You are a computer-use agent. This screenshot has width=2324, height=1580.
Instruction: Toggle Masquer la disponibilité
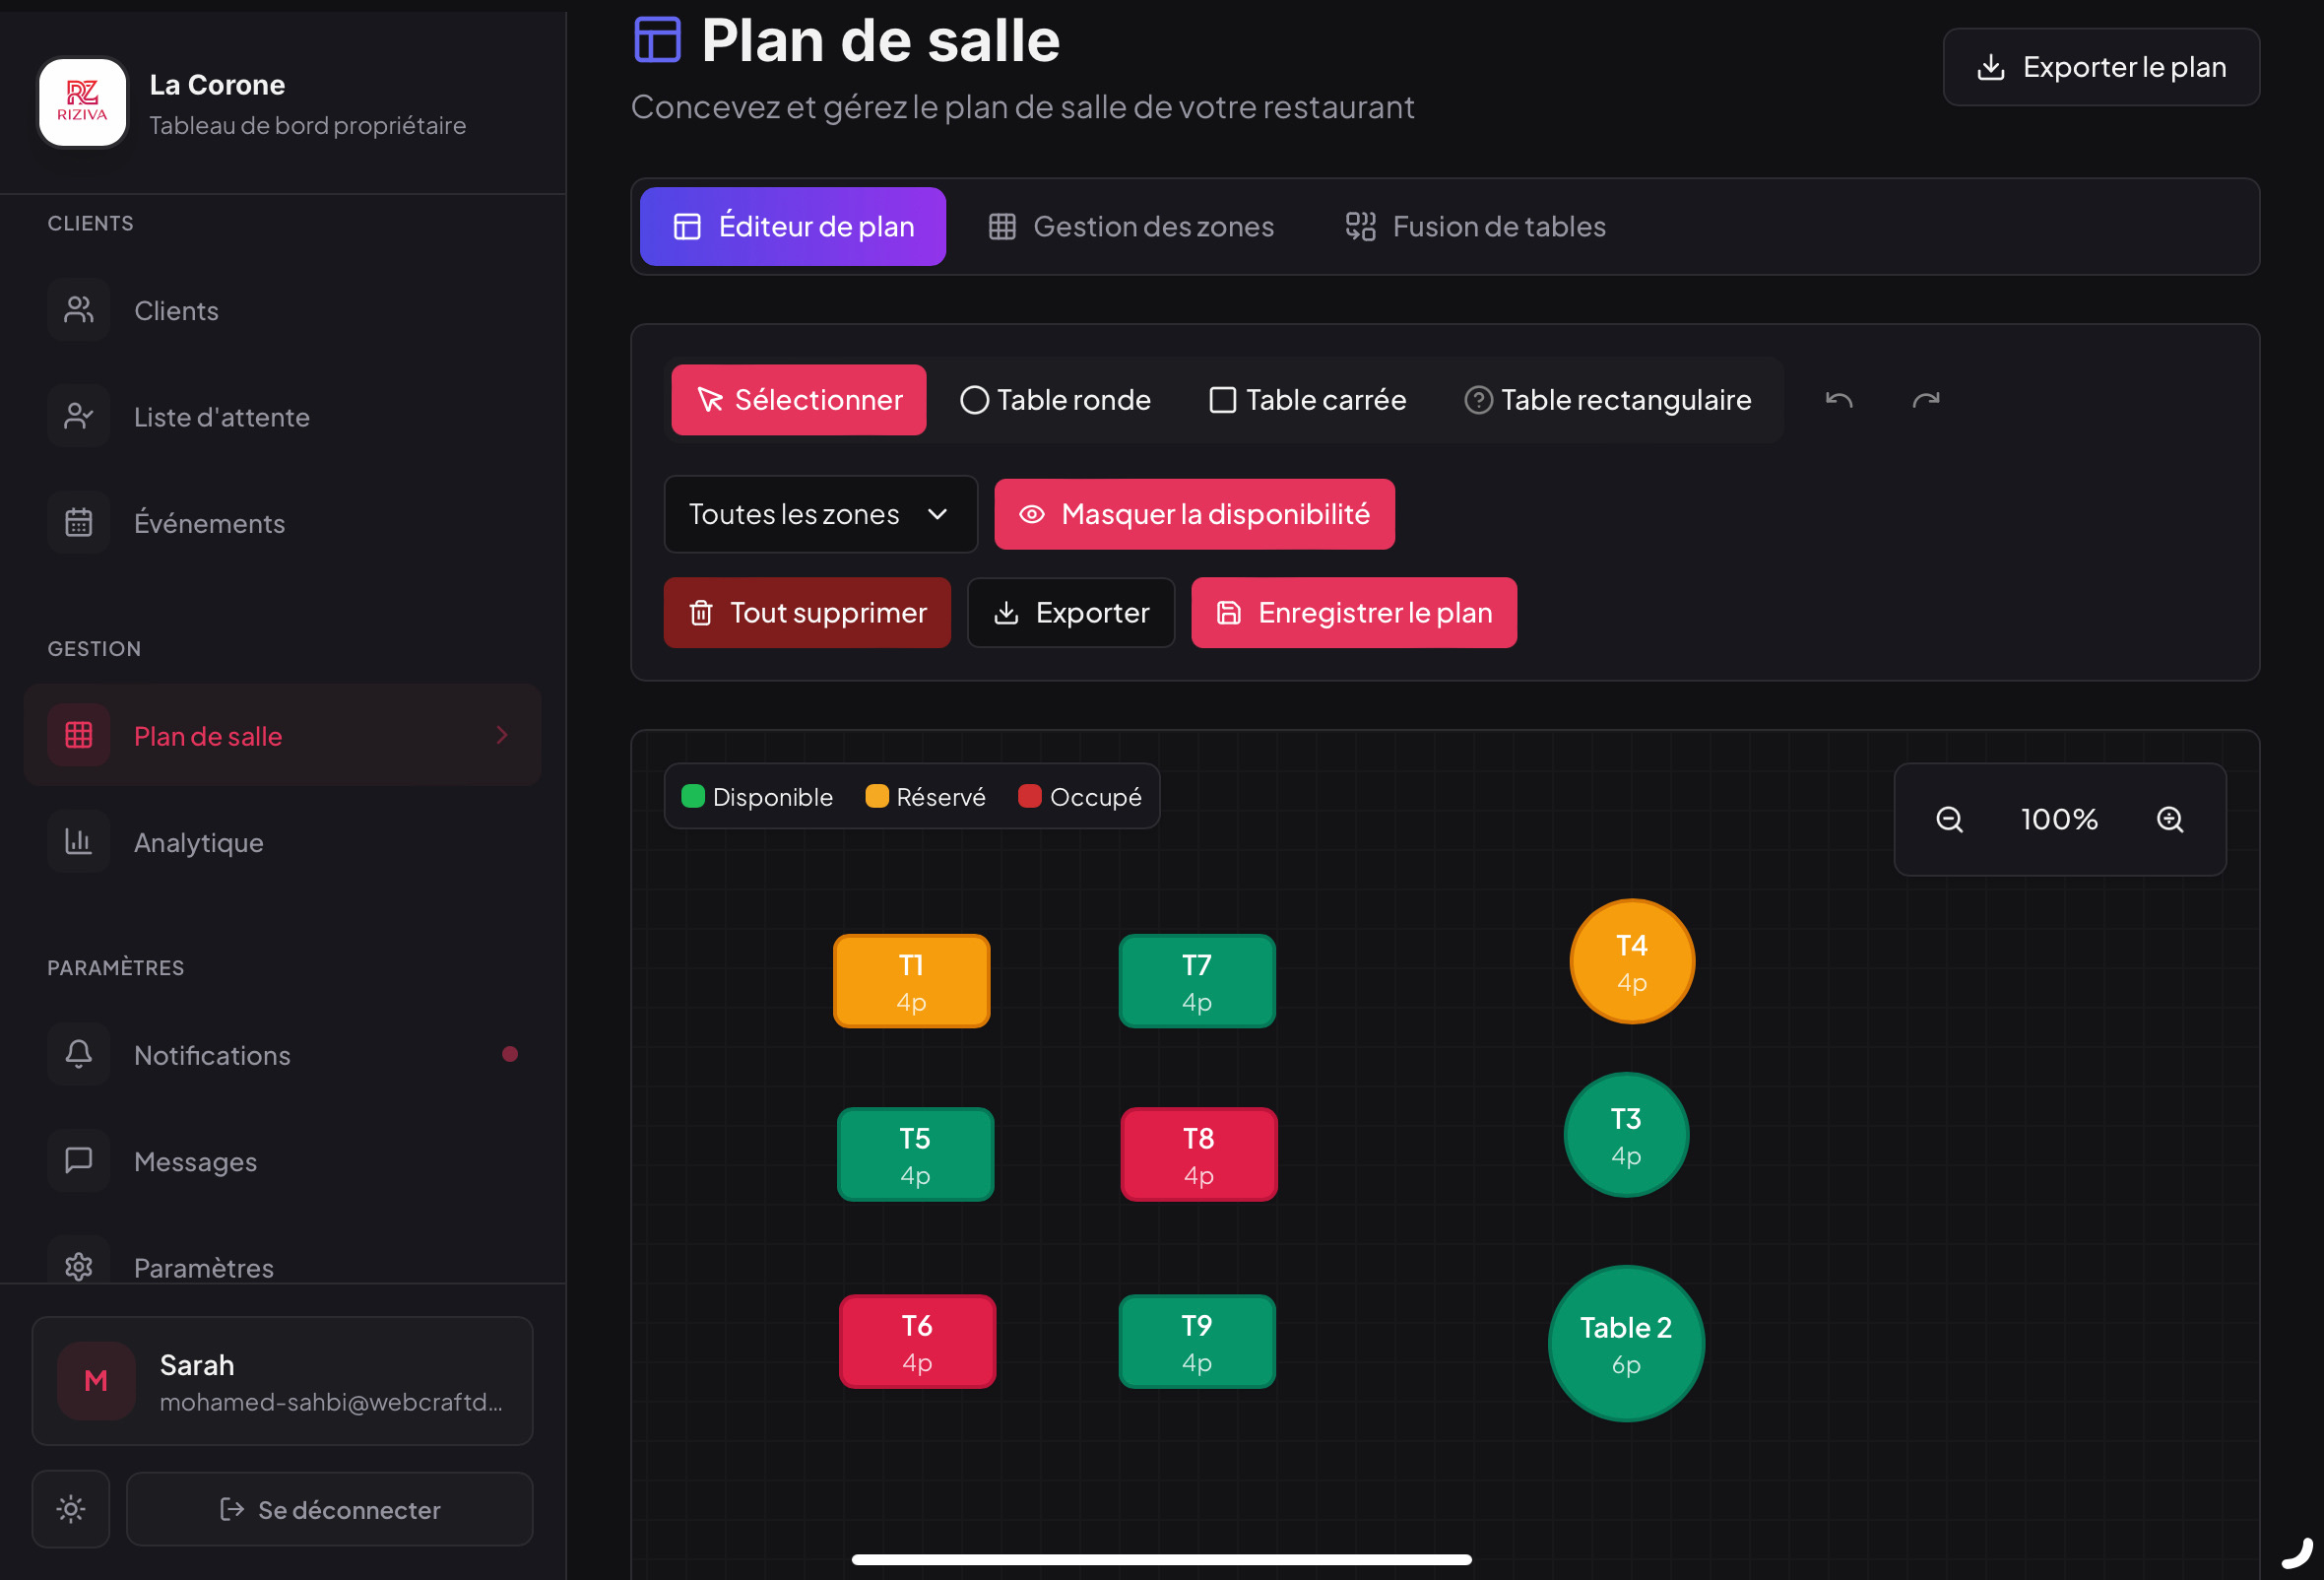(x=1194, y=513)
